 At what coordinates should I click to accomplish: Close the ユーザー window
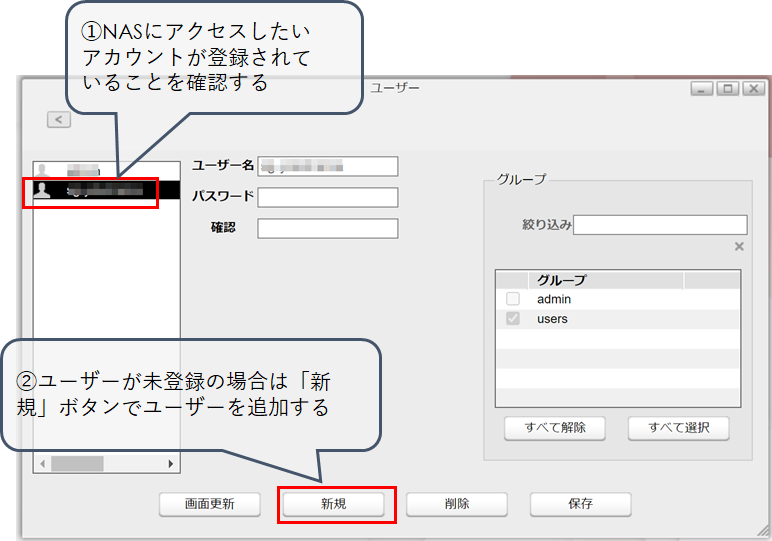(x=751, y=89)
